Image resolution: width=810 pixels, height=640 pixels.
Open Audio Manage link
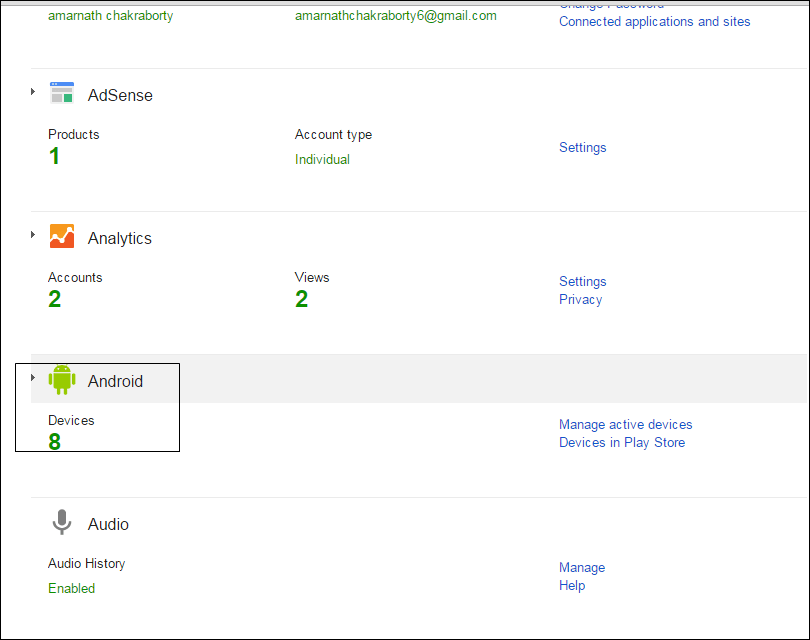(582, 568)
